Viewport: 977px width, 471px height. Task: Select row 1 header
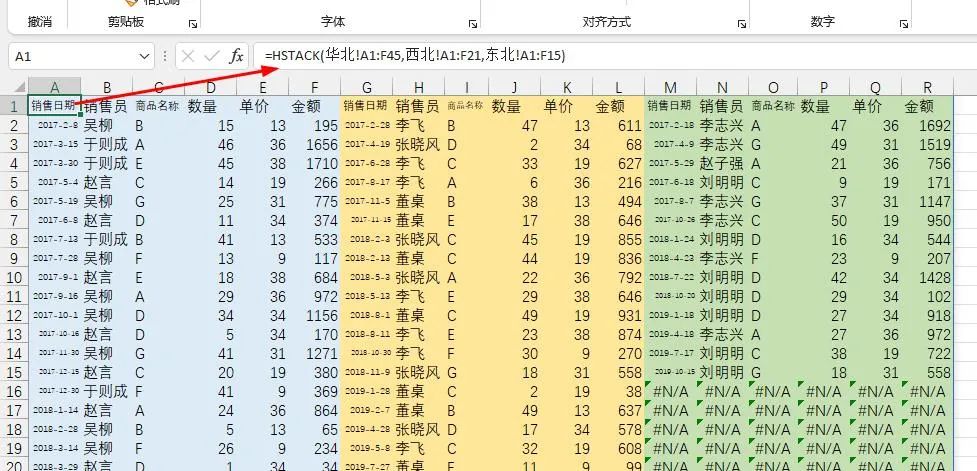pos(14,106)
